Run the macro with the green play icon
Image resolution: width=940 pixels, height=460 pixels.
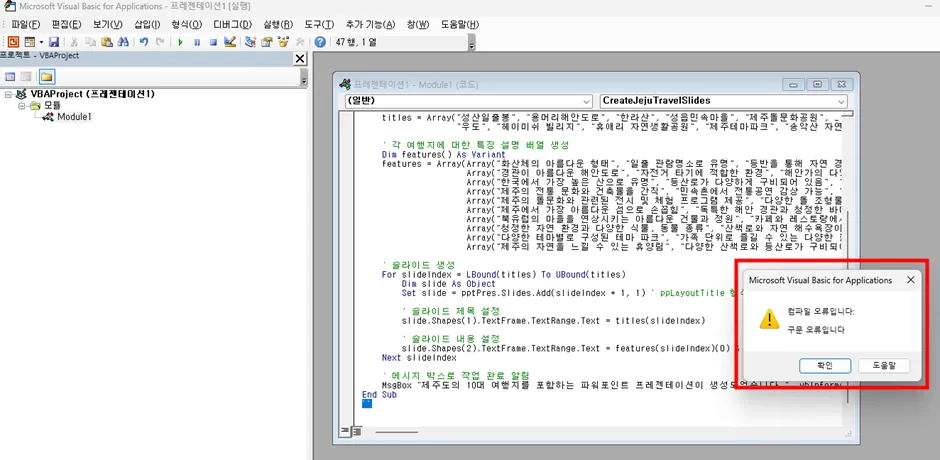click(x=180, y=42)
